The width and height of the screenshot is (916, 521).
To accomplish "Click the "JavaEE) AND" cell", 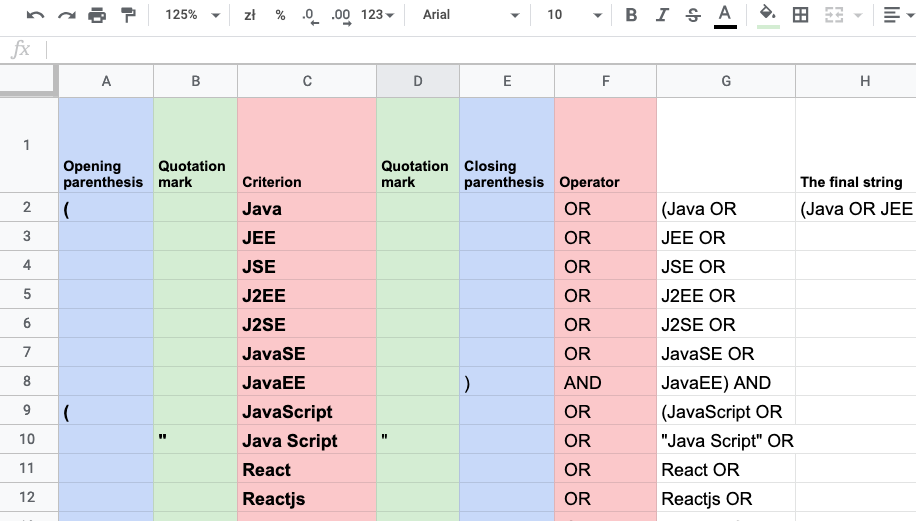I will point(726,381).
